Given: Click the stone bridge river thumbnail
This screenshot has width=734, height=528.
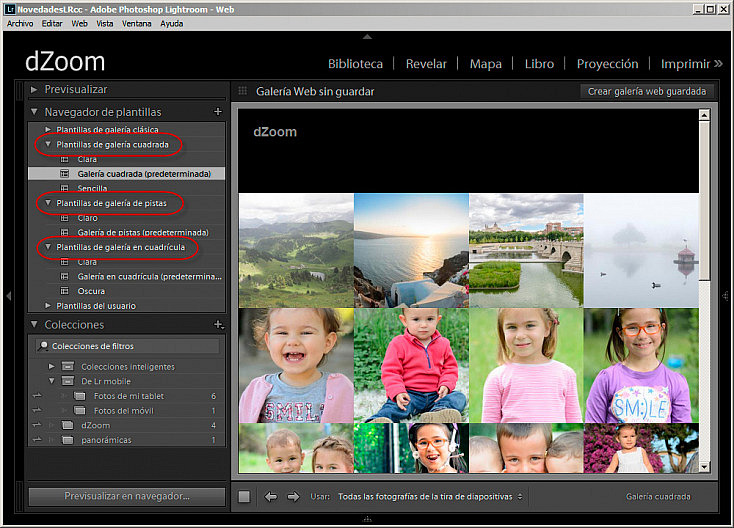Looking at the screenshot, I should 527,250.
